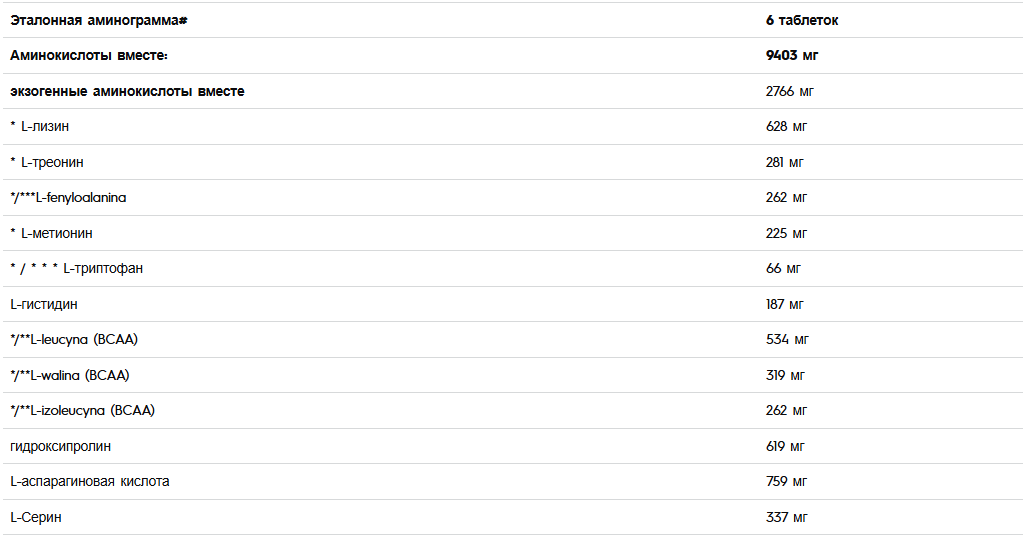Click 'экзогенные аминокислоты вместе' row

[x=127, y=91]
